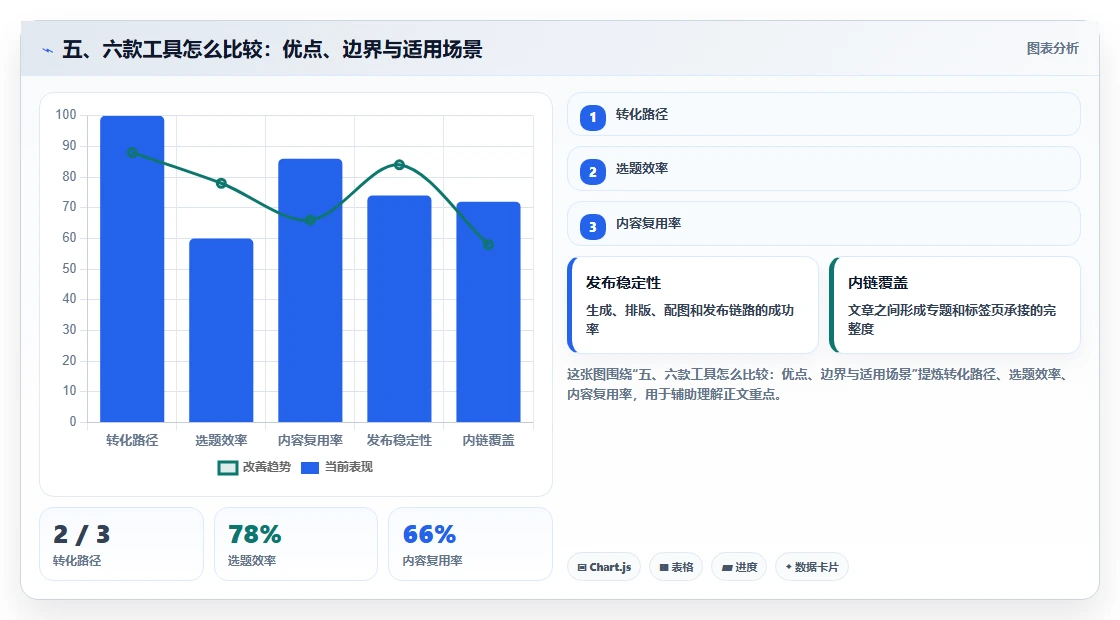Screen dimensions: 1120x620
Task: Select the 内容复用率 list item
Action: [824, 224]
